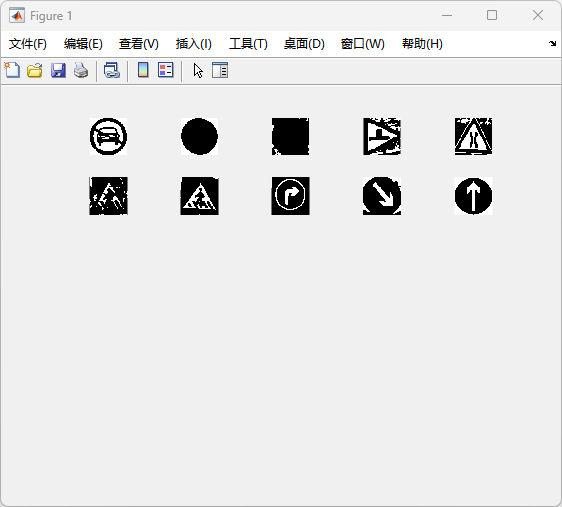Save figure with the floppy disk icon

tap(58, 70)
